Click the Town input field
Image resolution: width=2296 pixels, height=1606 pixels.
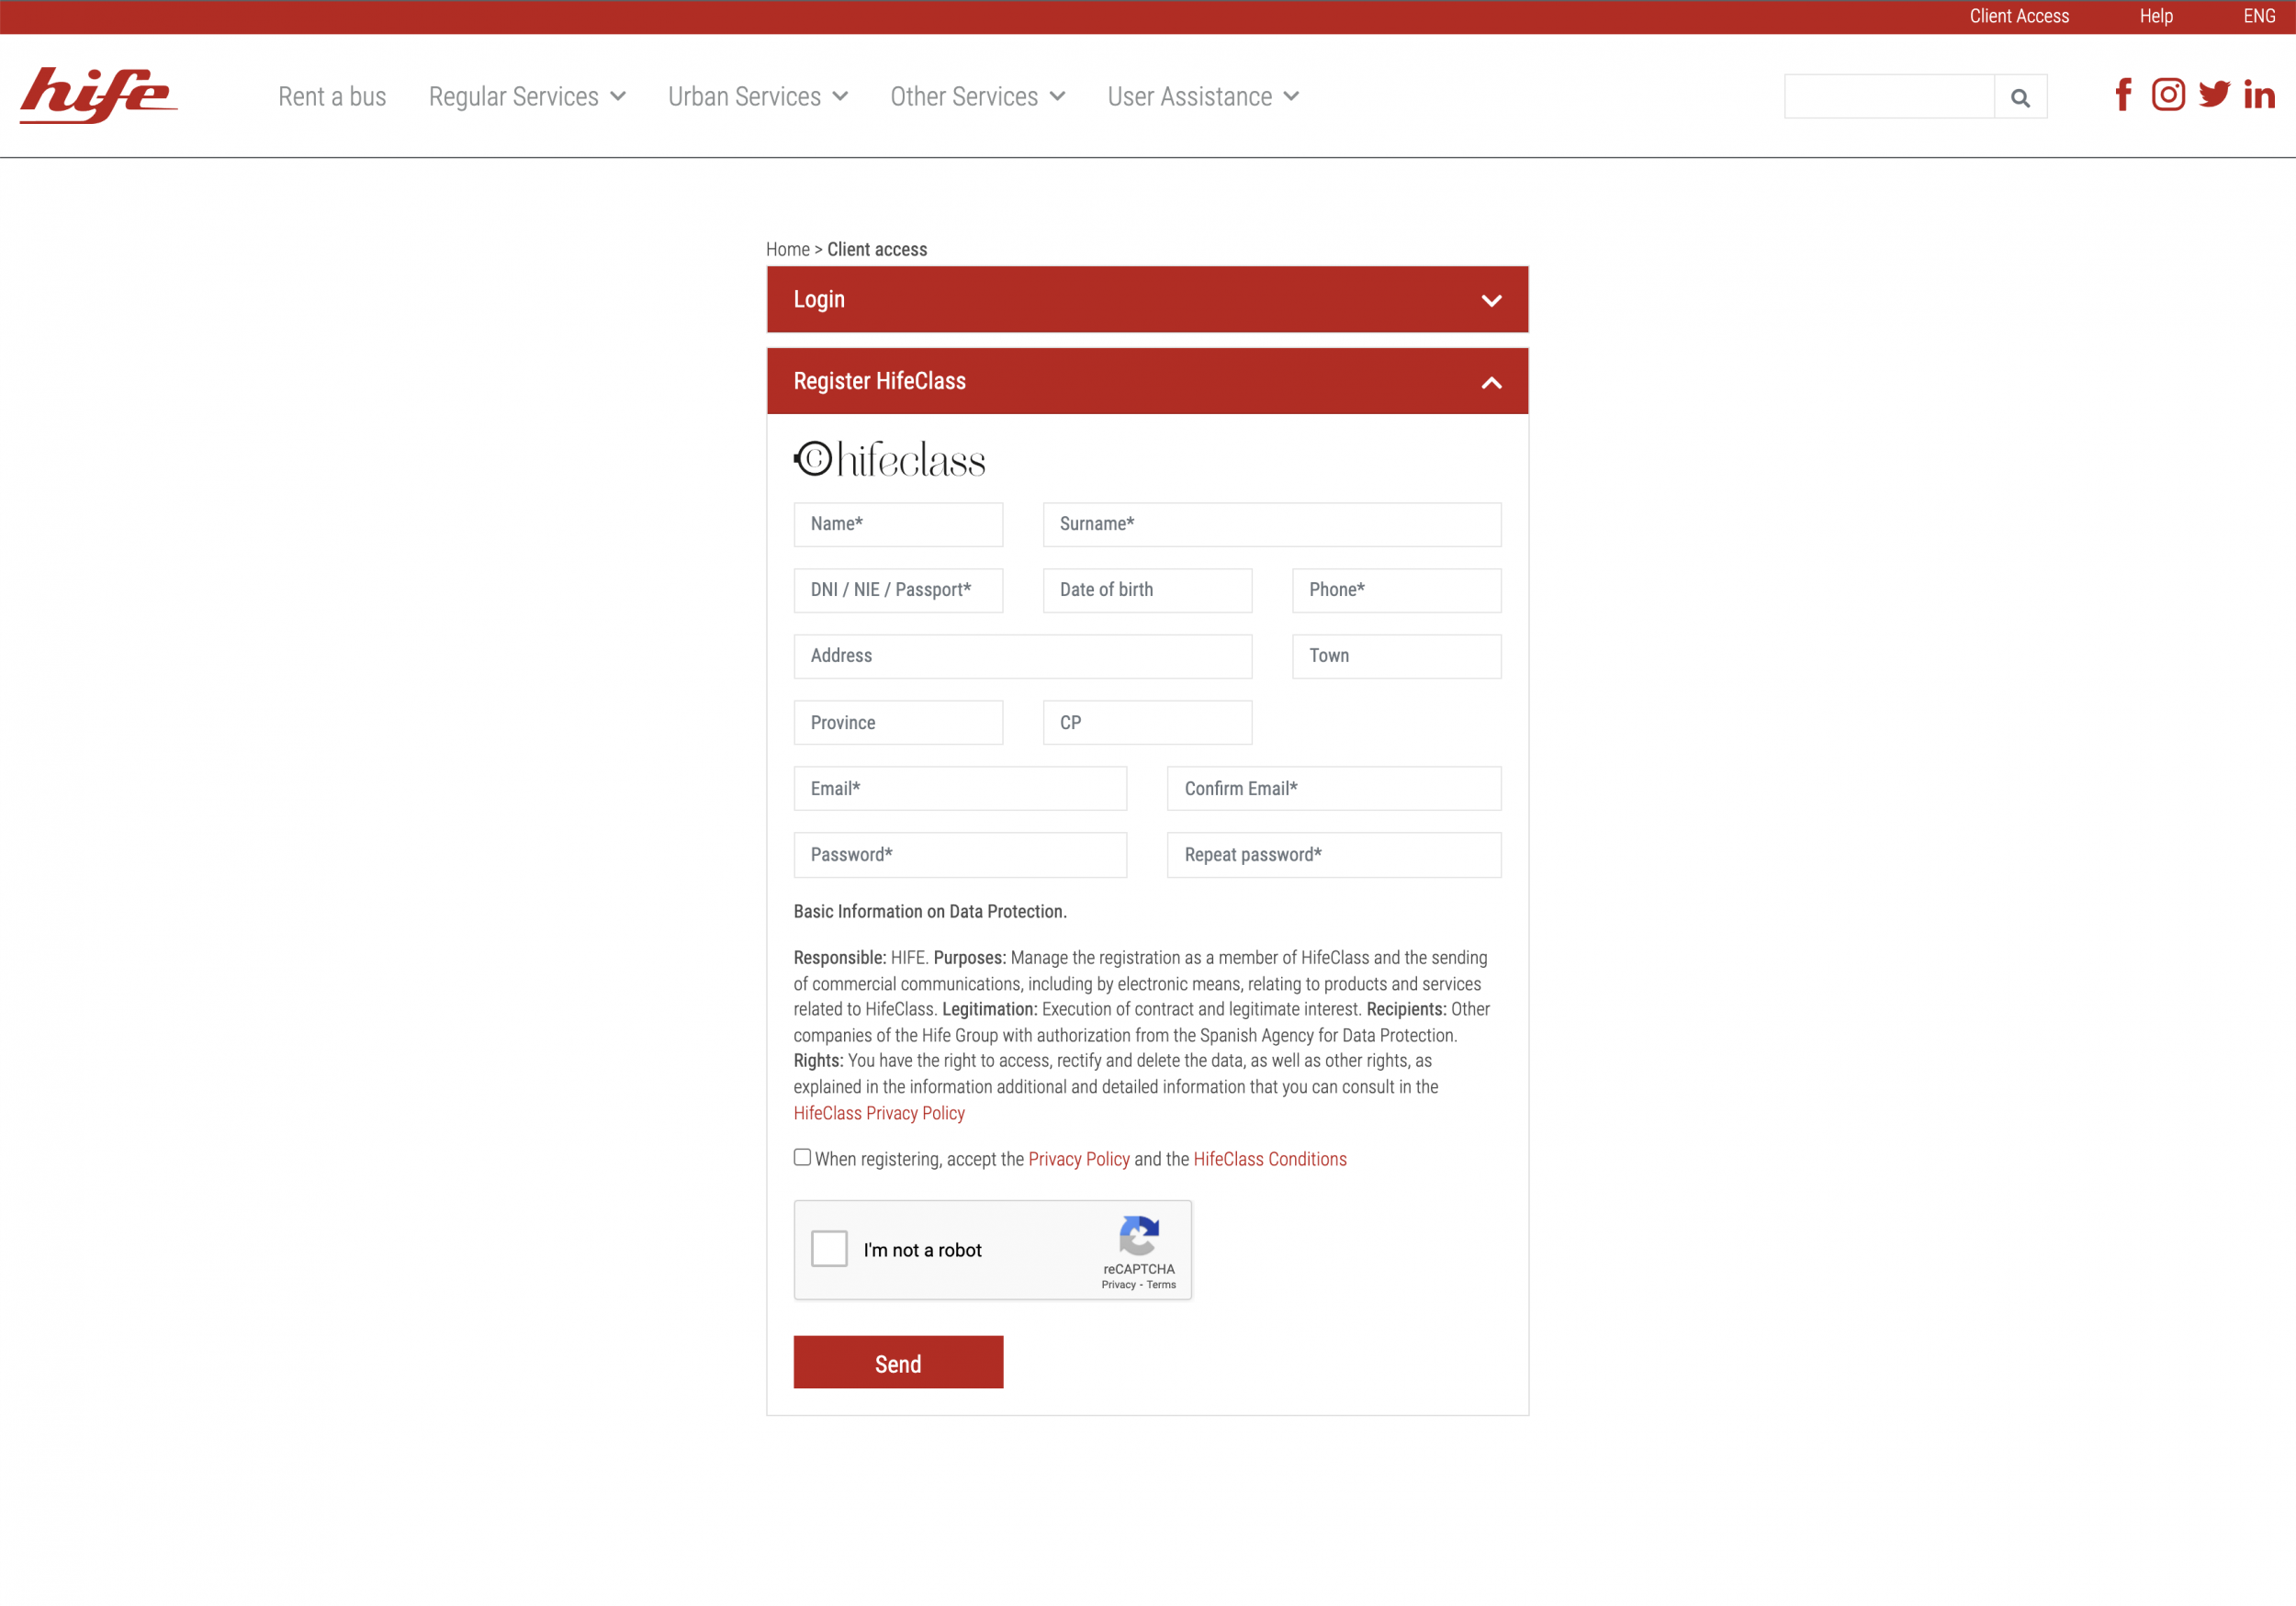(x=1396, y=657)
